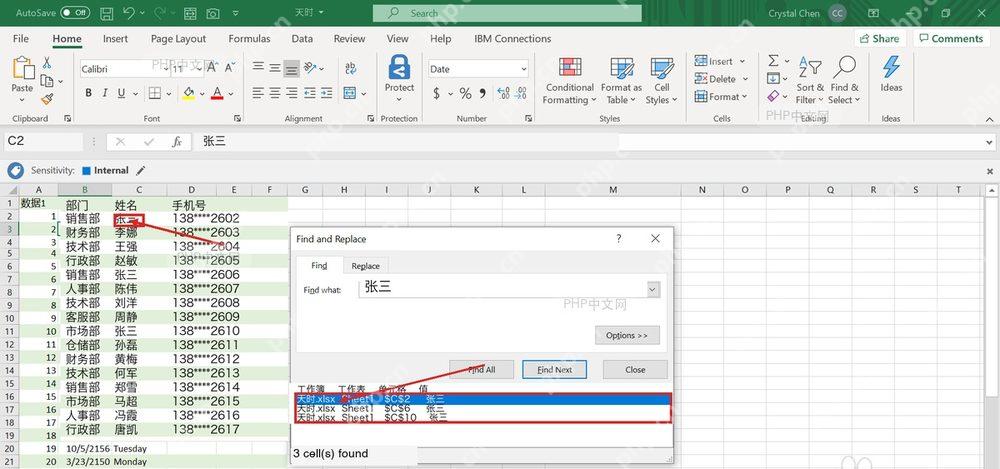Apply yellow fill color bucket
The width and height of the screenshot is (1000, 469).
coord(188,93)
